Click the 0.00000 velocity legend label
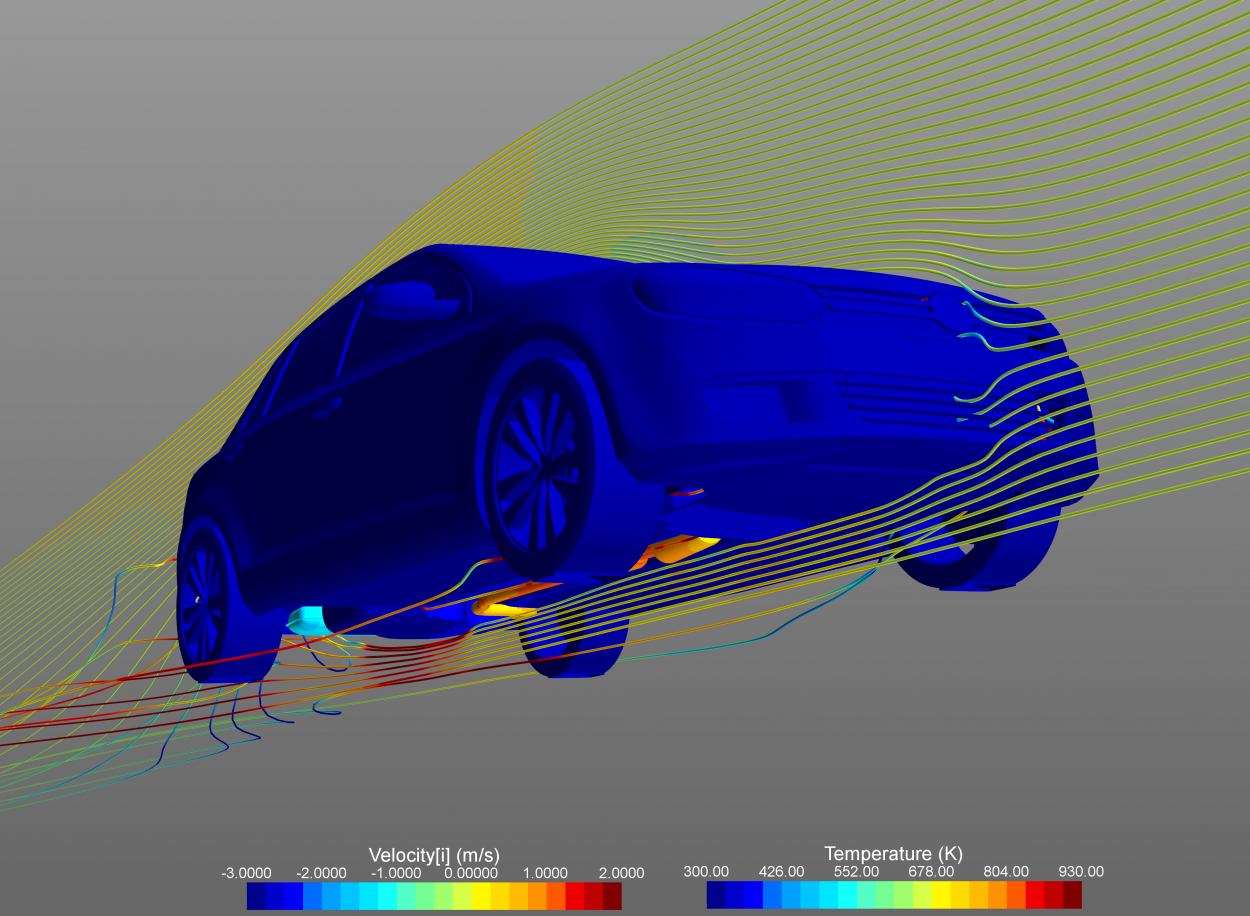 (470, 873)
